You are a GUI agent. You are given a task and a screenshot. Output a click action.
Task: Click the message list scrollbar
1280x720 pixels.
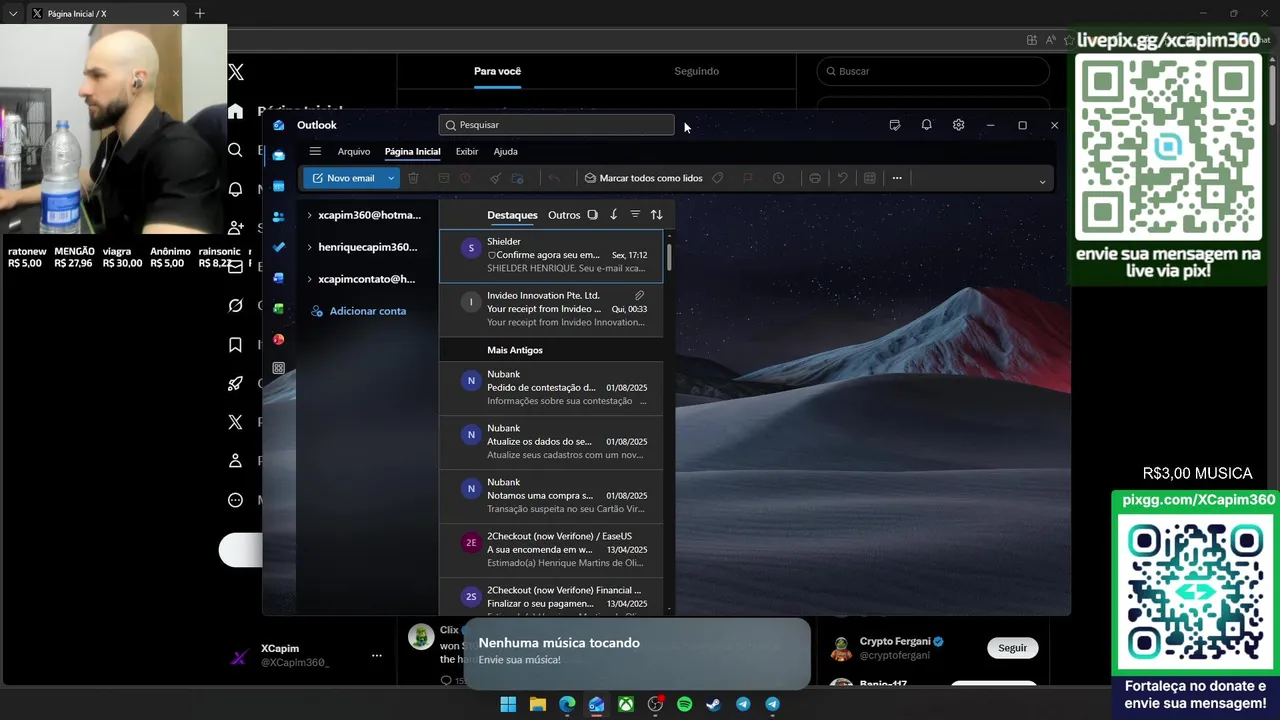click(x=669, y=255)
